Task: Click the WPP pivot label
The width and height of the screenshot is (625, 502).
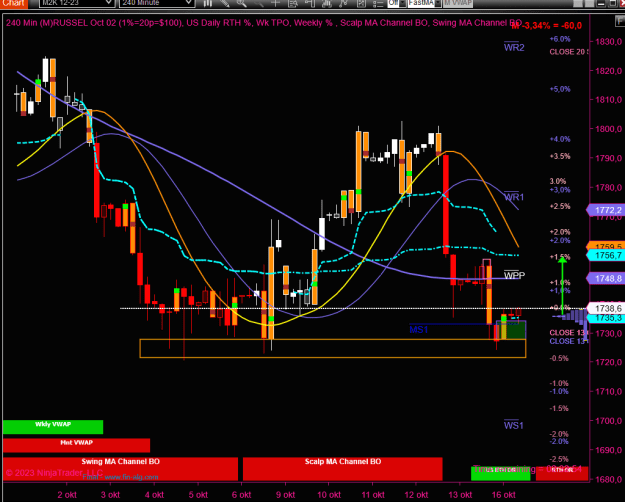Action: point(514,275)
